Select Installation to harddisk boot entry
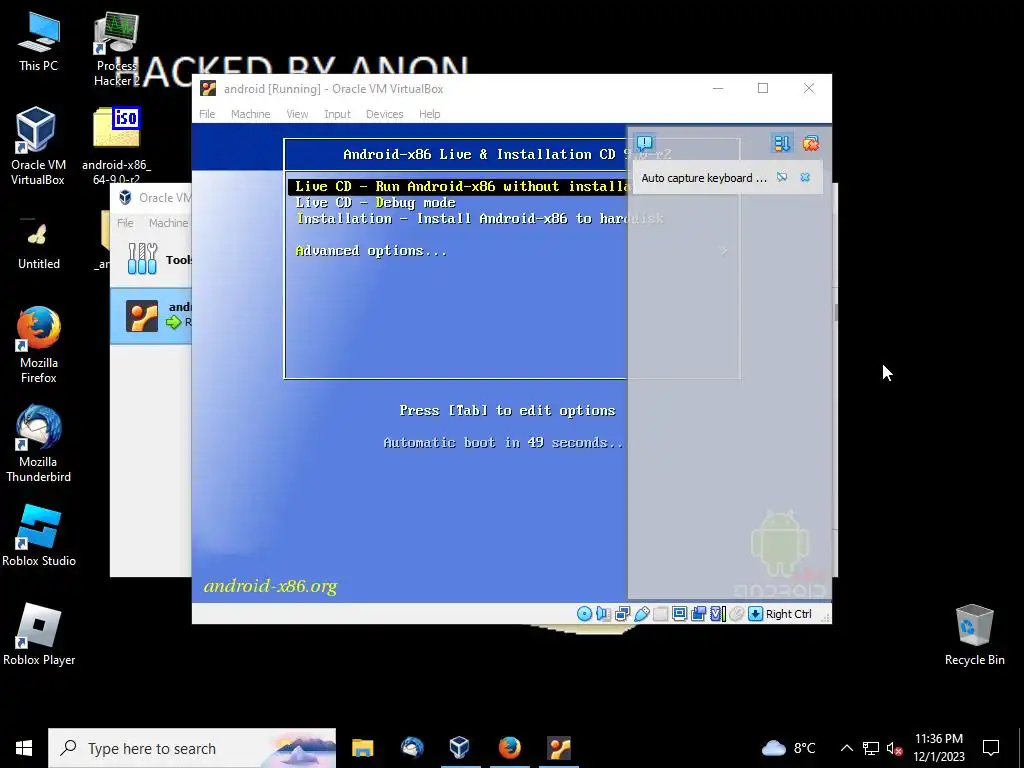Screen dimensions: 1024x768 [479, 219]
